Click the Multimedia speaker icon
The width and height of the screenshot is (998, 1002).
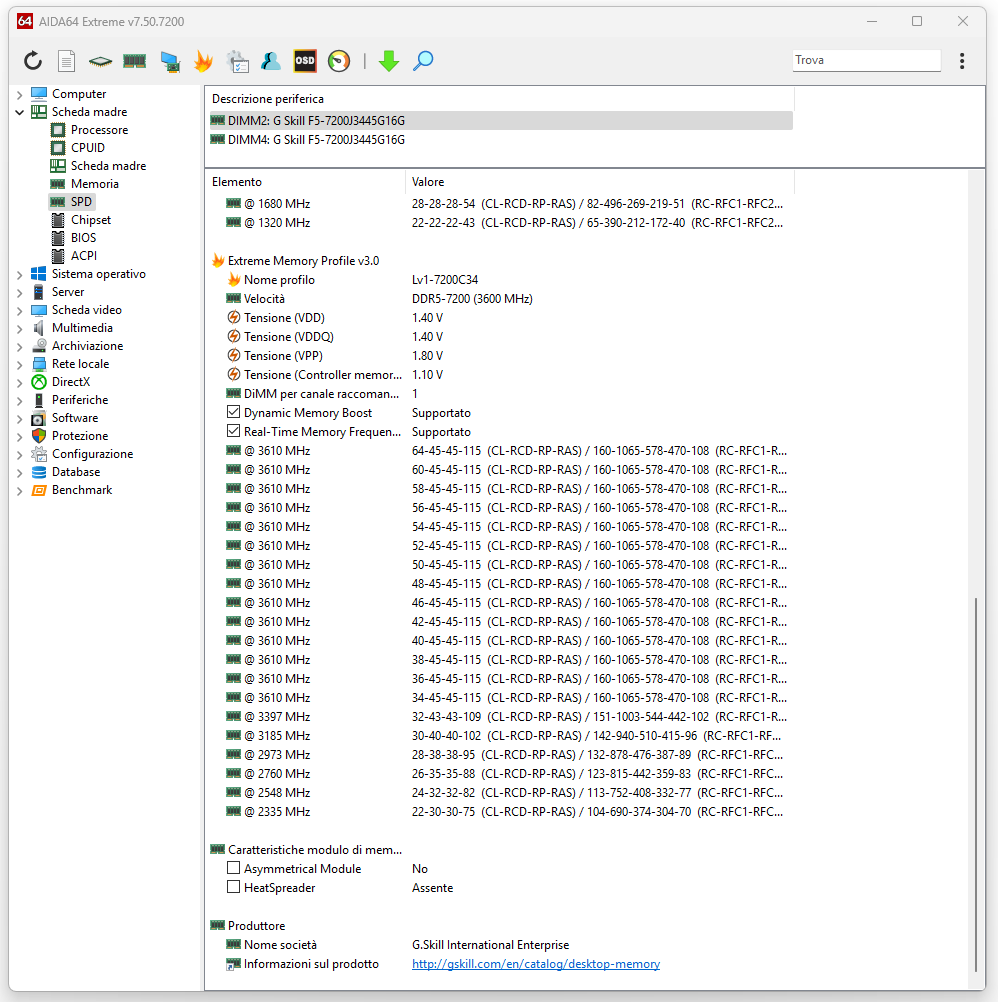pyautogui.click(x=39, y=328)
